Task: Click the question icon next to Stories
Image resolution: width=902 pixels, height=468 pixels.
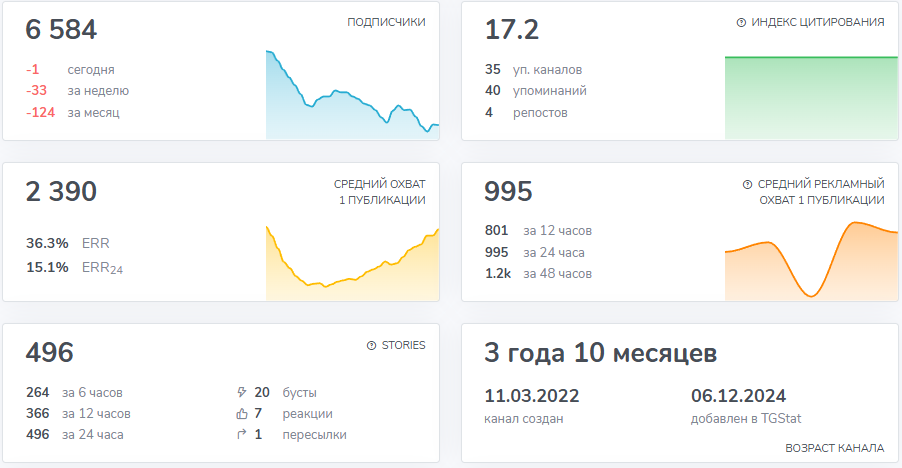Action: (372, 346)
